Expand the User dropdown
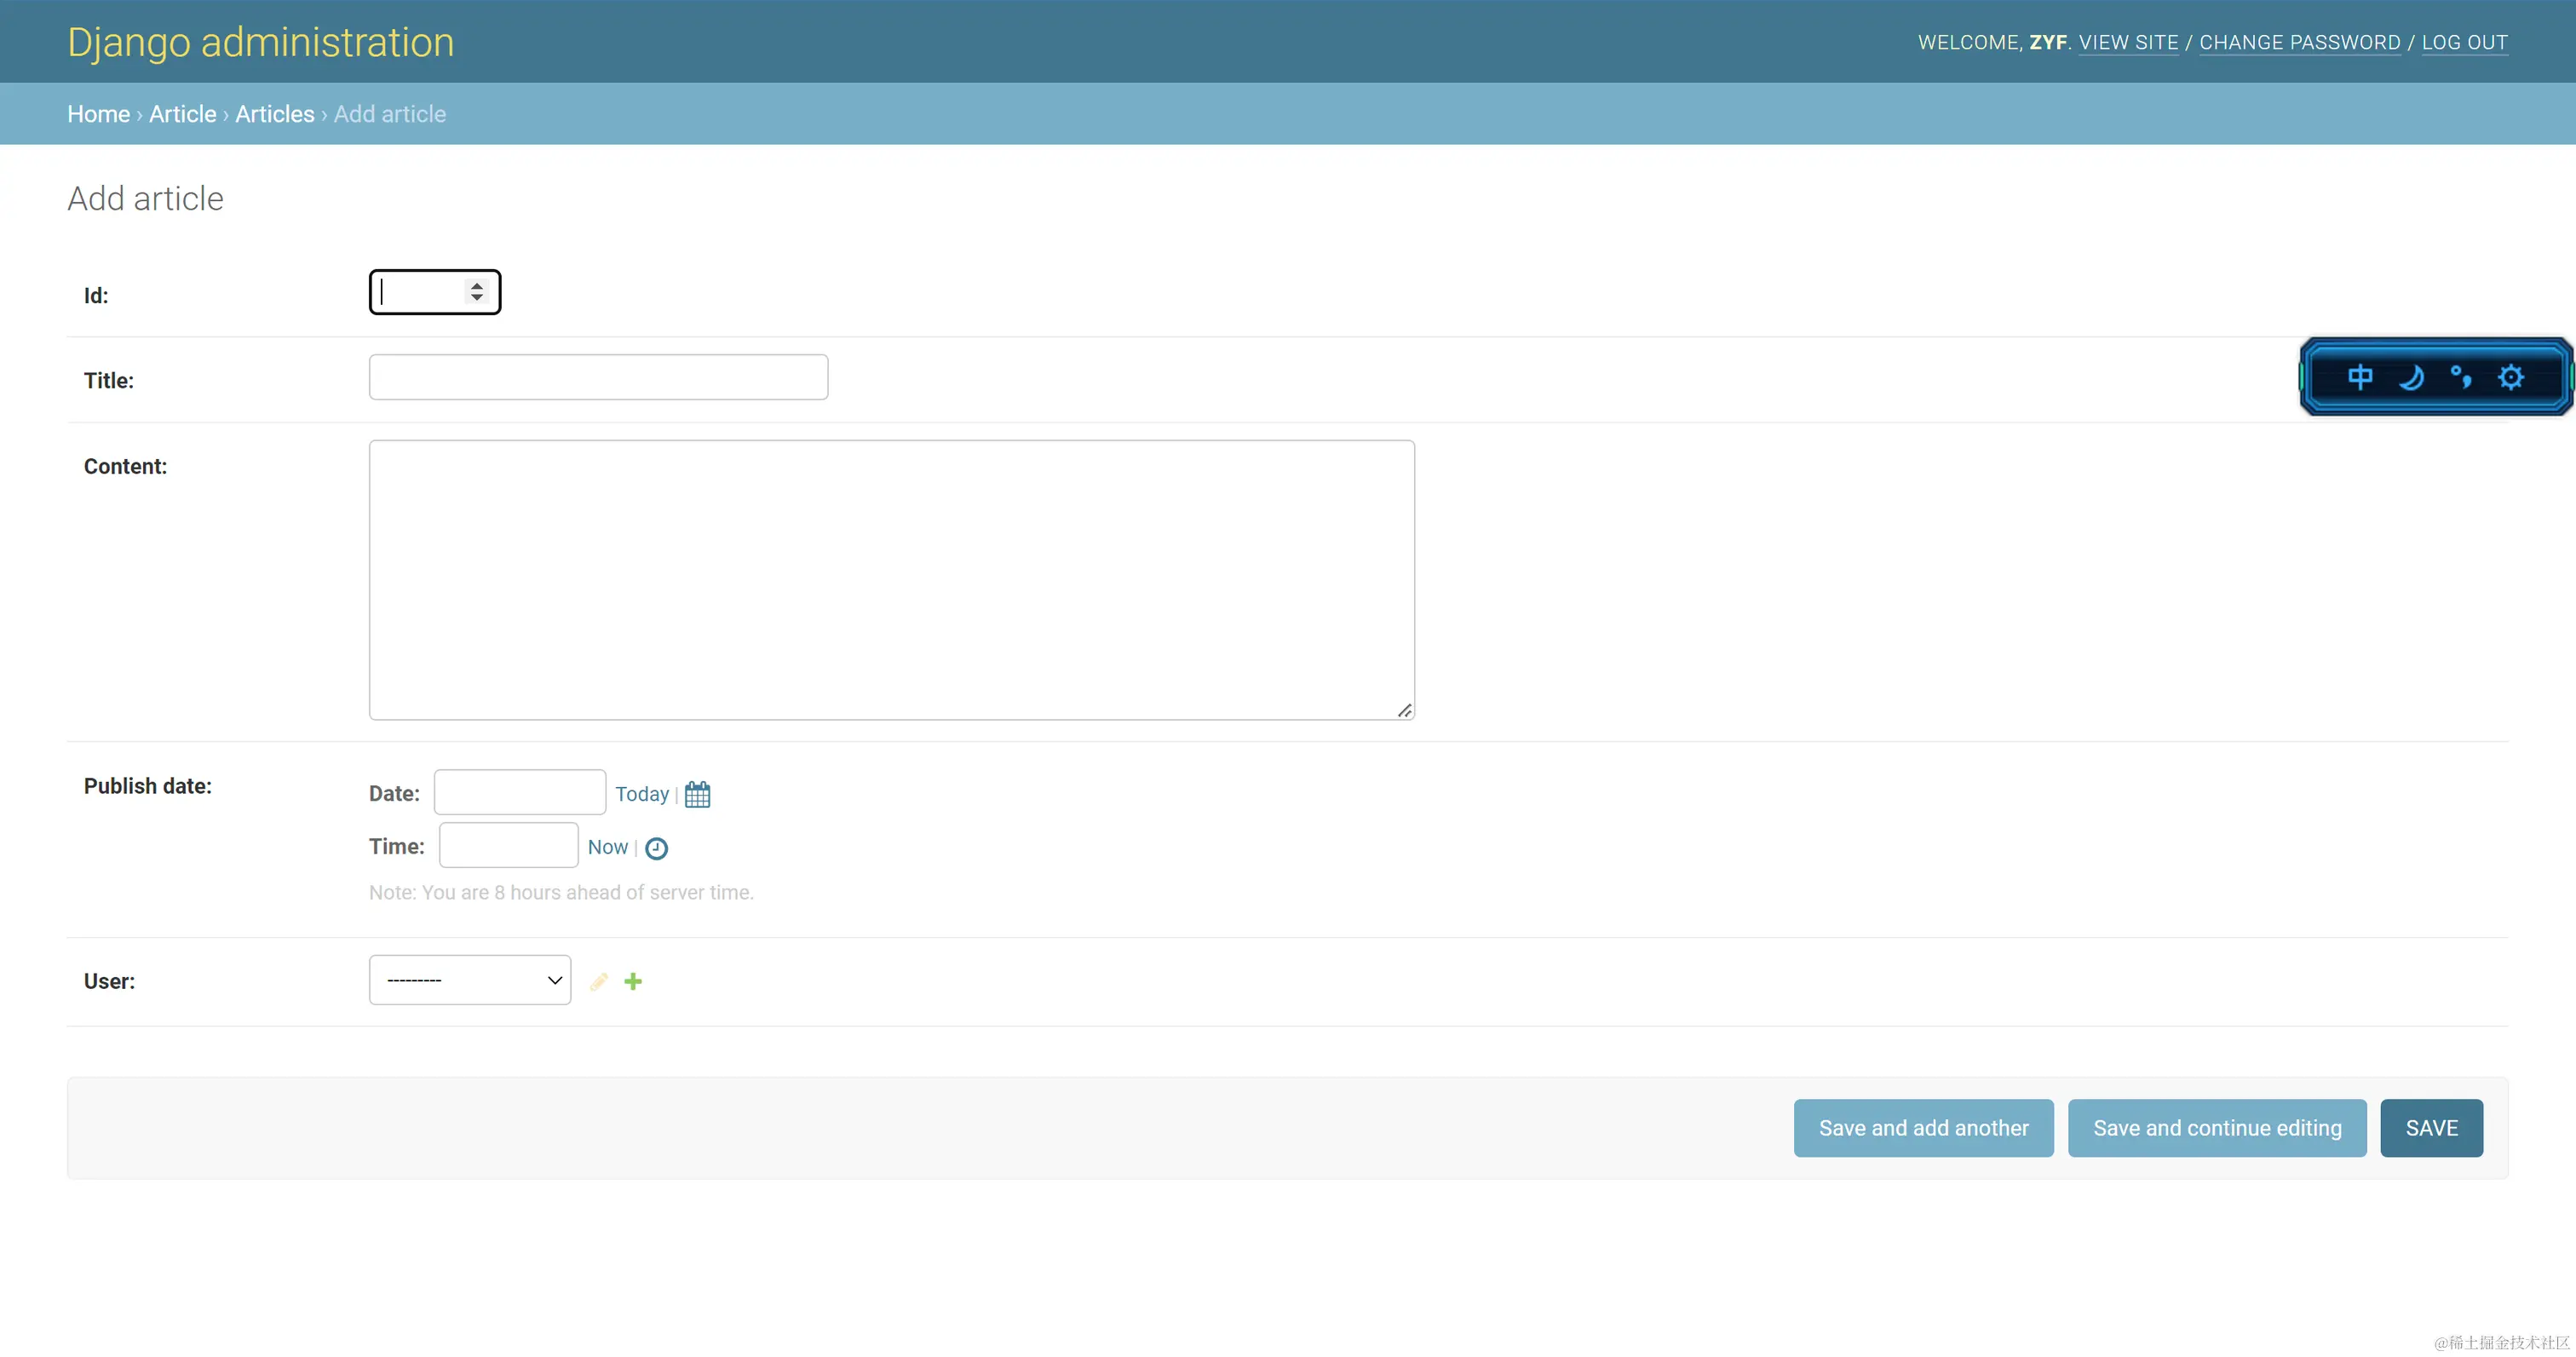Viewport: 2576px width, 1357px height. (470, 980)
